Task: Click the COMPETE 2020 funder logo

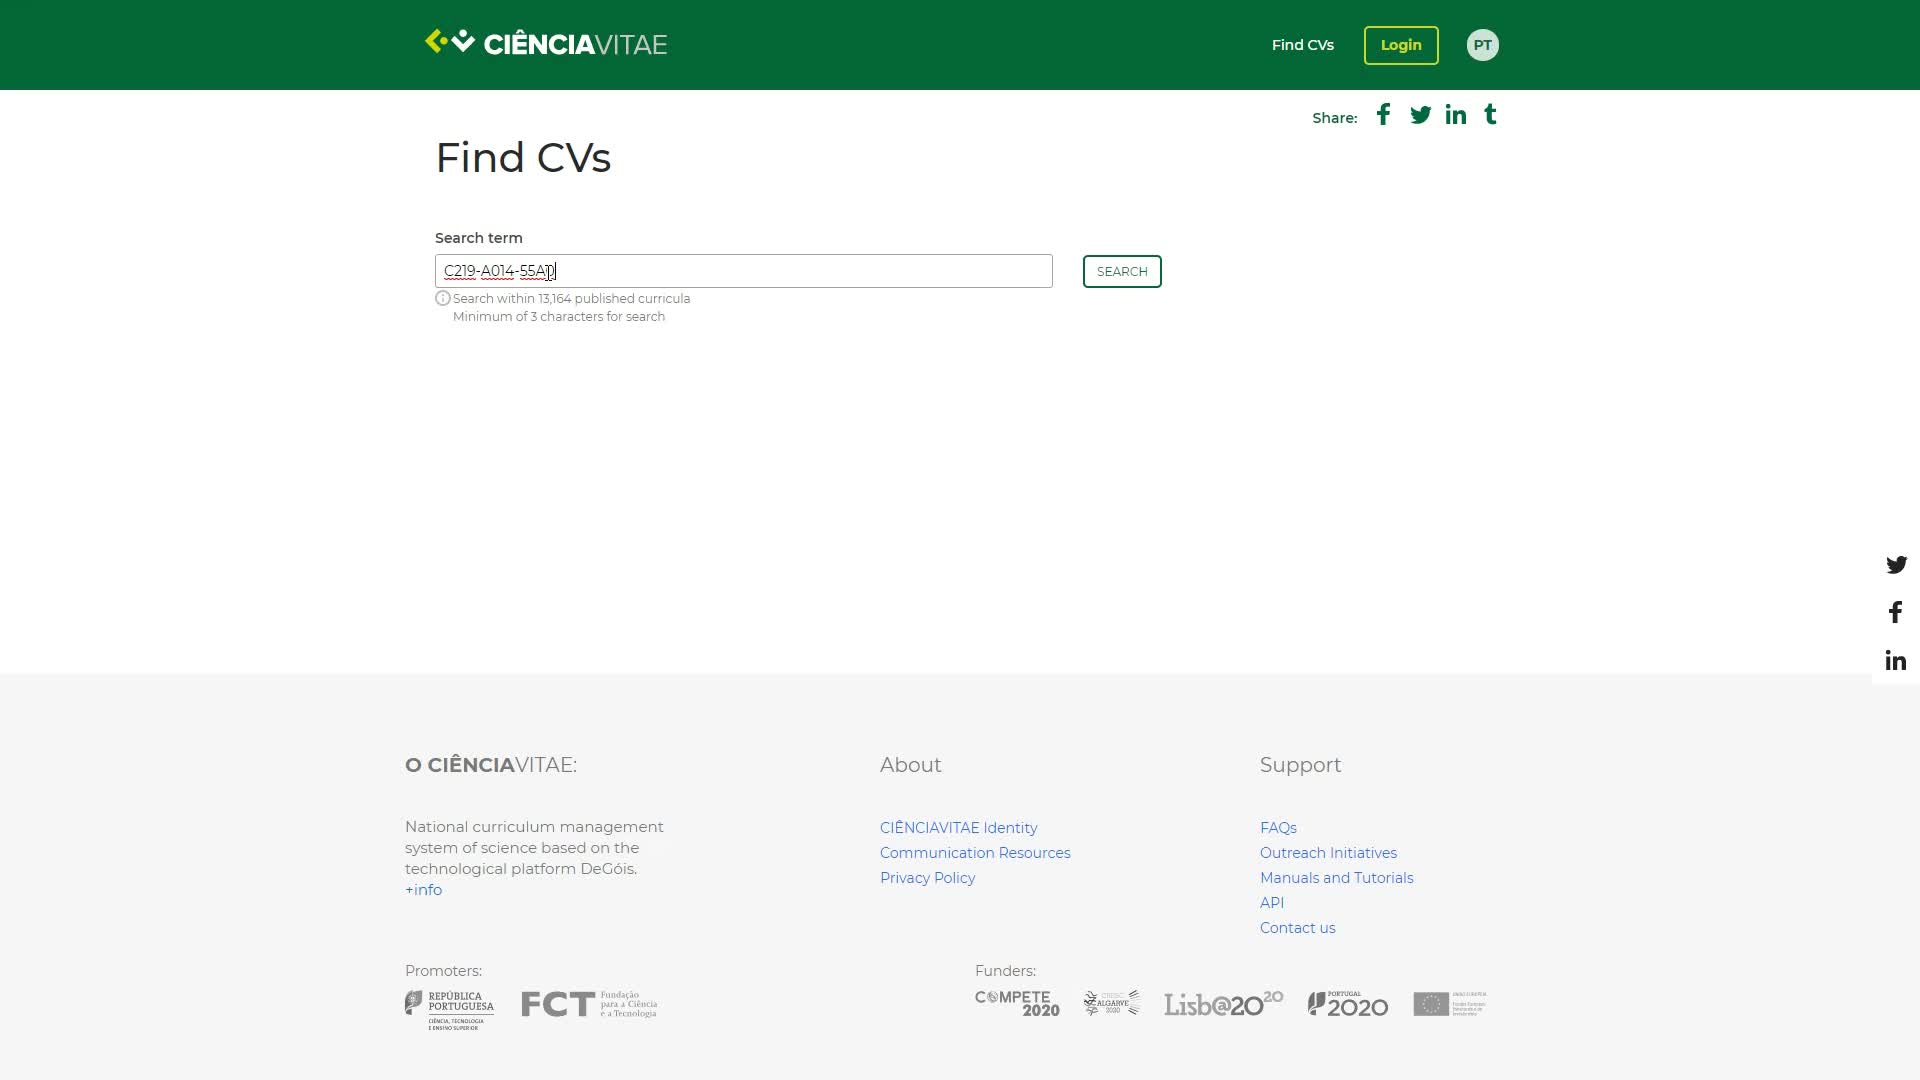Action: click(x=1017, y=1004)
